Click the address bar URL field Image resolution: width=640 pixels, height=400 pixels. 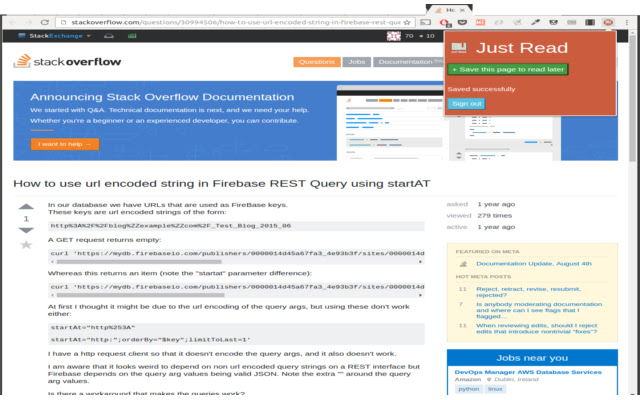[236, 22]
